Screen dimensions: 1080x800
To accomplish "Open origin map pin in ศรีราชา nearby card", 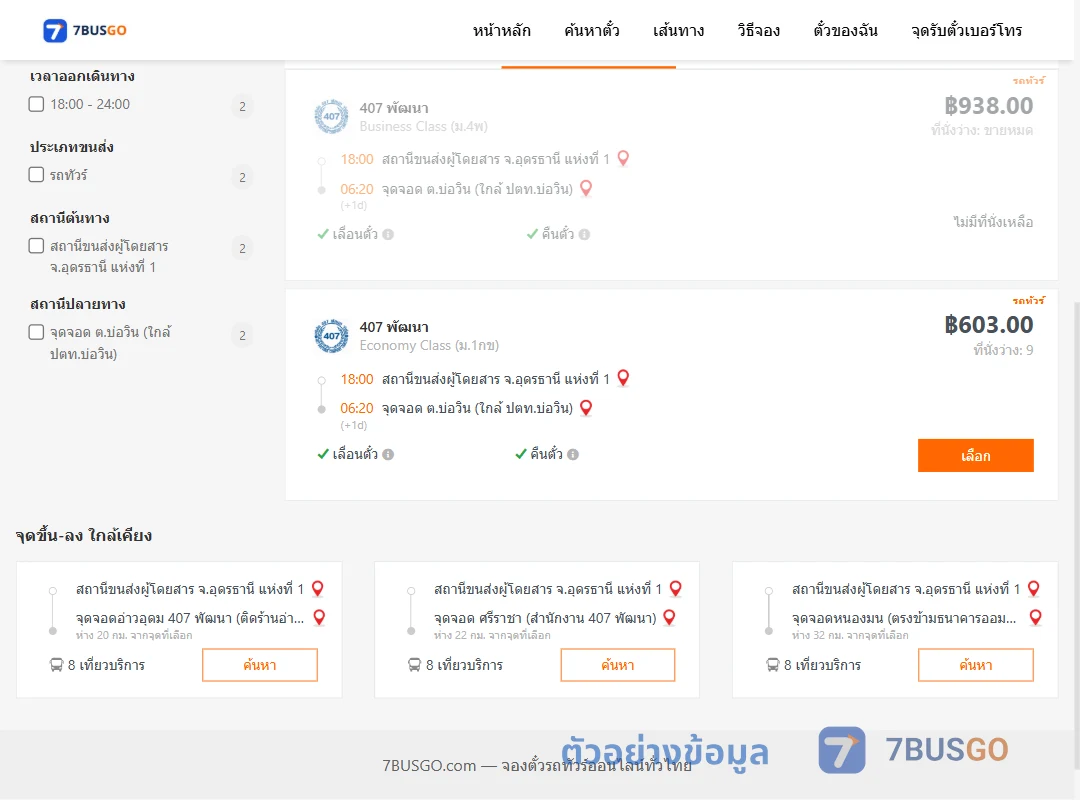I will click(676, 588).
